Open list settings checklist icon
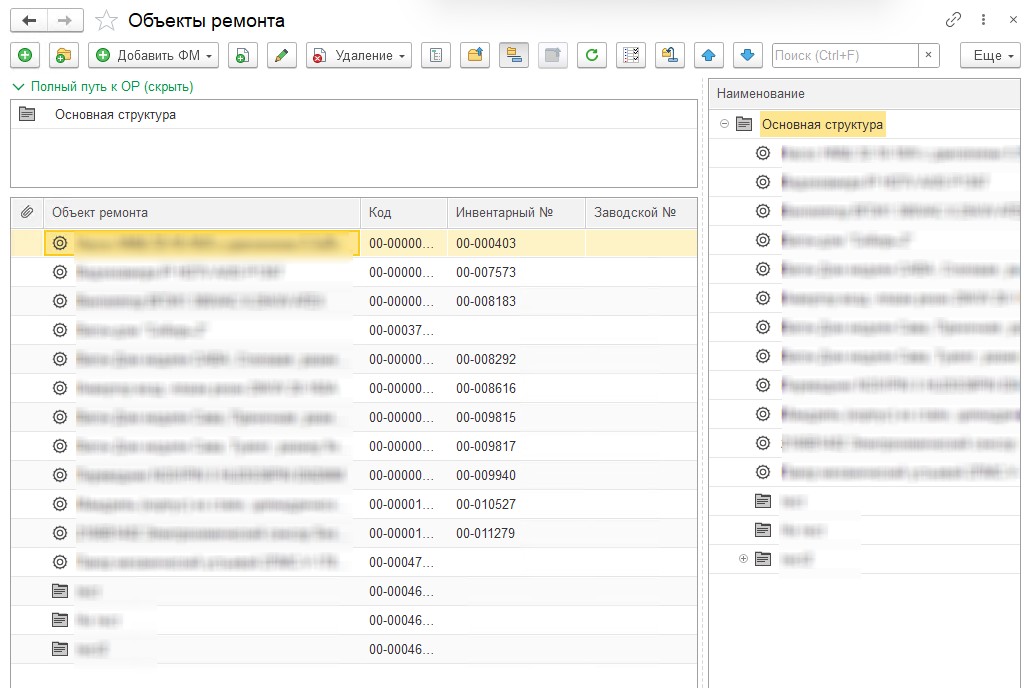This screenshot has height=688, width=1034. pyautogui.click(x=630, y=55)
